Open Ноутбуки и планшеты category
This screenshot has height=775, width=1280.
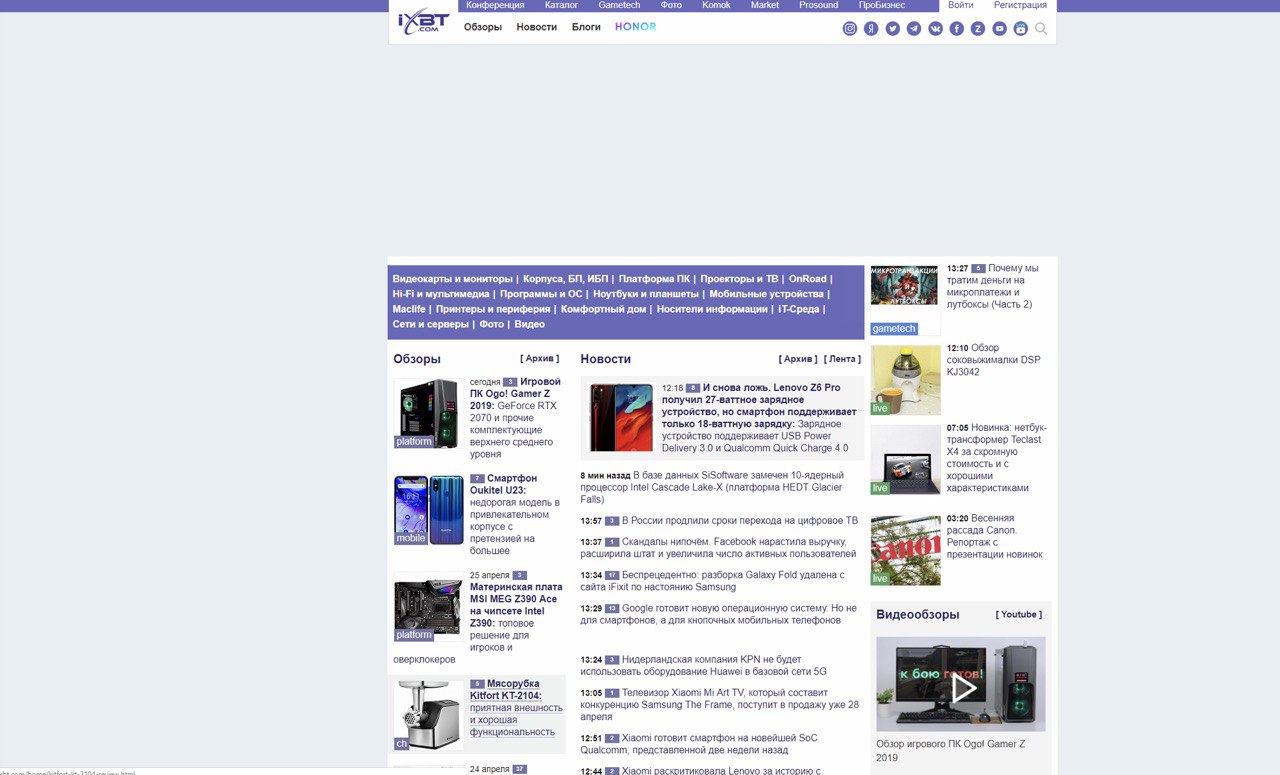coord(646,294)
